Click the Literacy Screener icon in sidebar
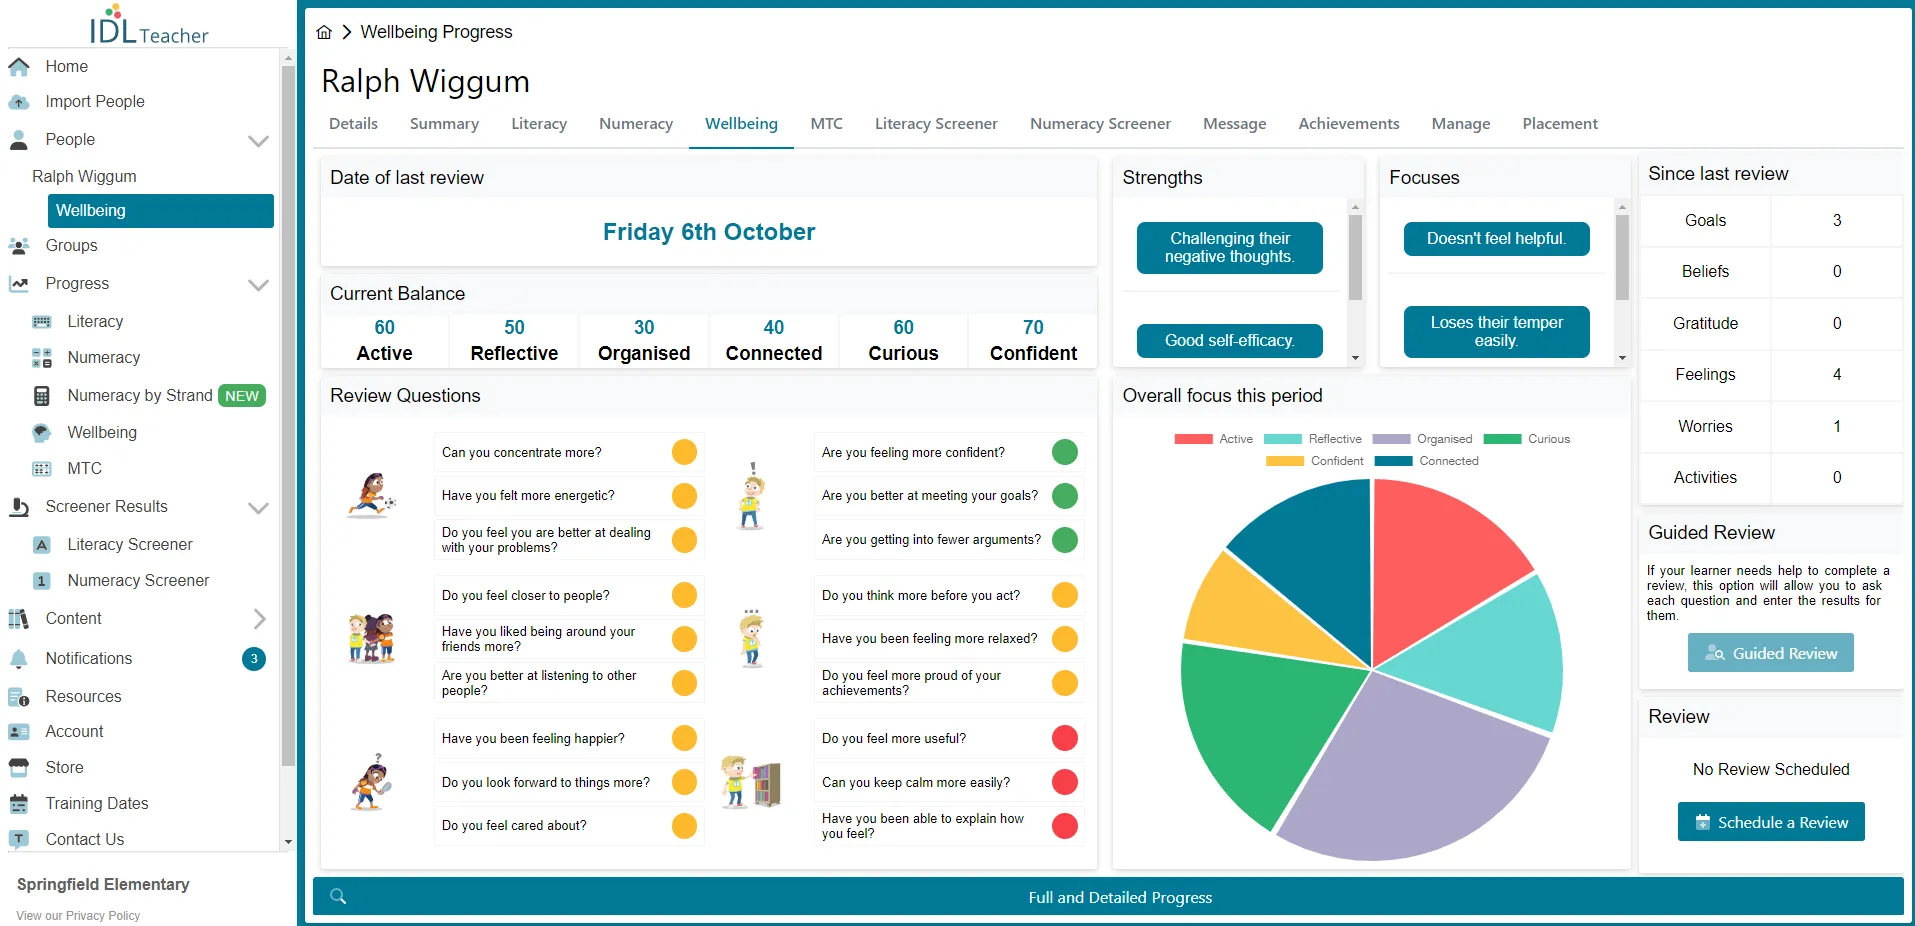The image size is (1915, 926). (x=41, y=545)
